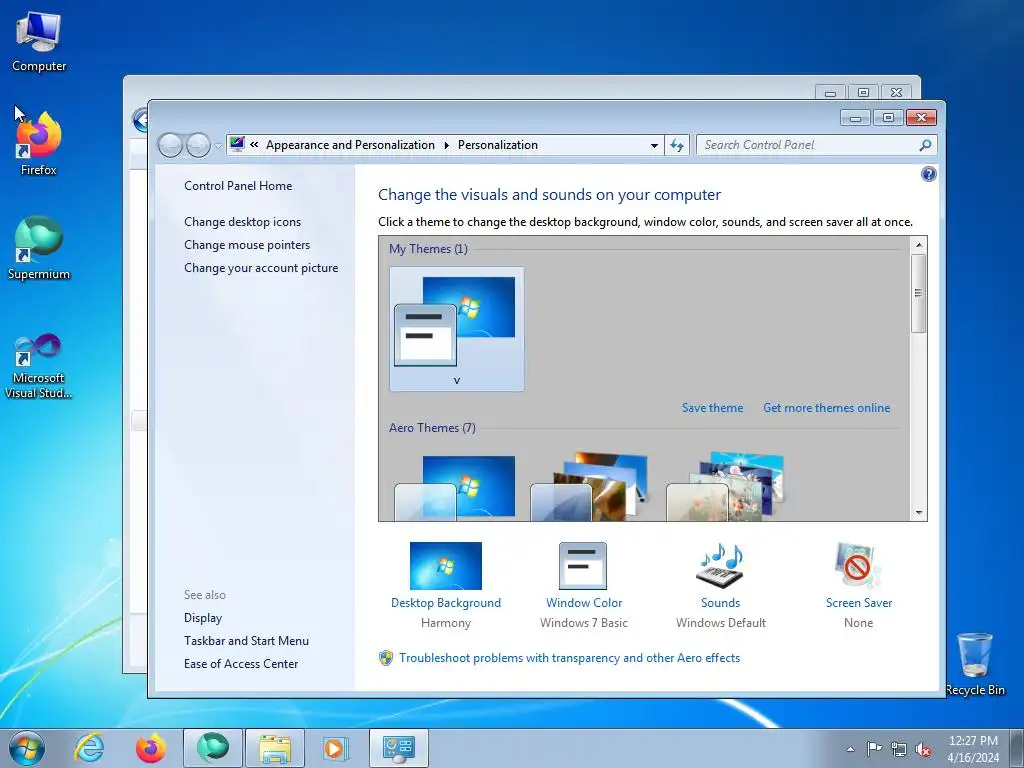Open Ease of Access Center link

[x=240, y=664]
